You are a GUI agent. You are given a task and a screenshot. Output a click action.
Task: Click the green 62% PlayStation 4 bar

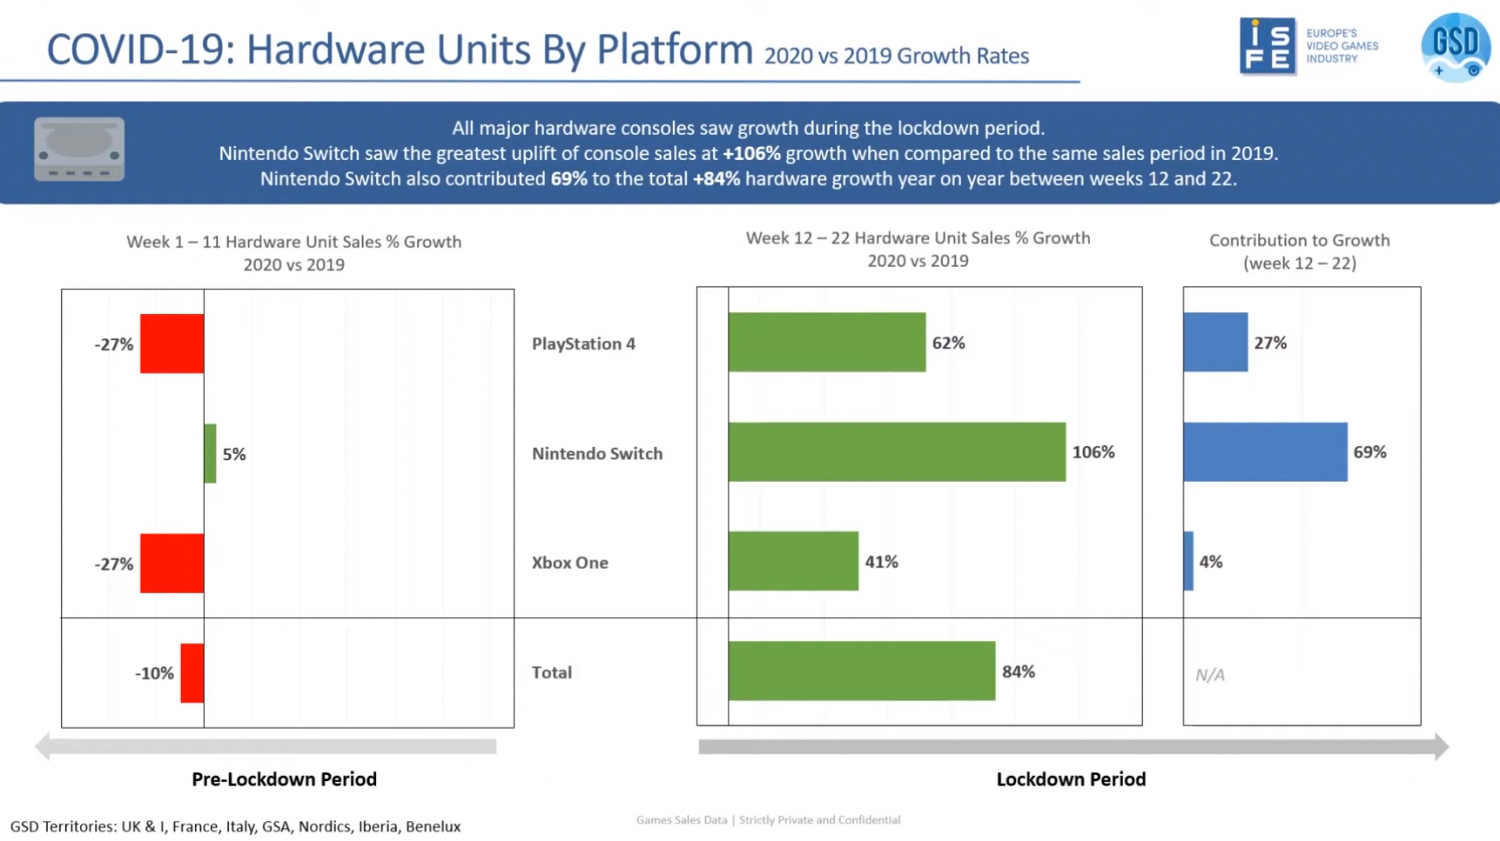[x=827, y=342]
